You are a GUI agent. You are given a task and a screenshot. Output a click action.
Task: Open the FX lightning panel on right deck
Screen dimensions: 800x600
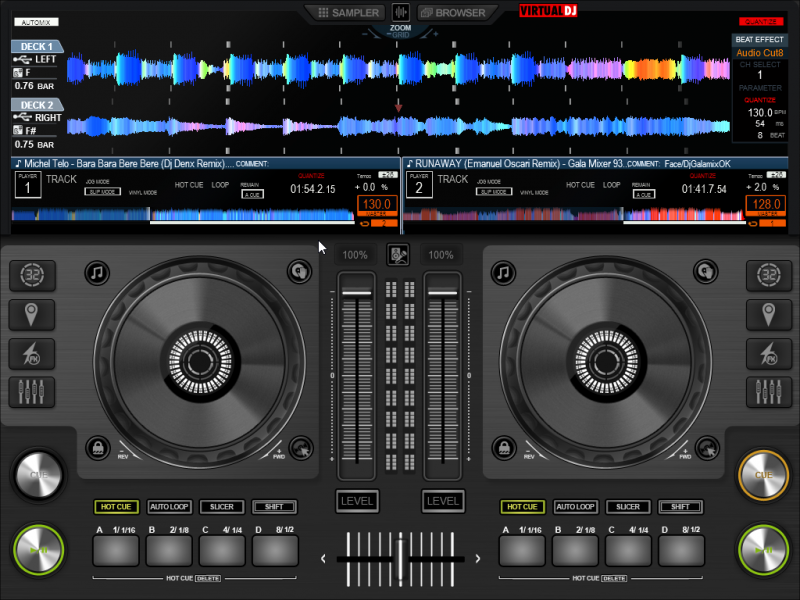(769, 354)
